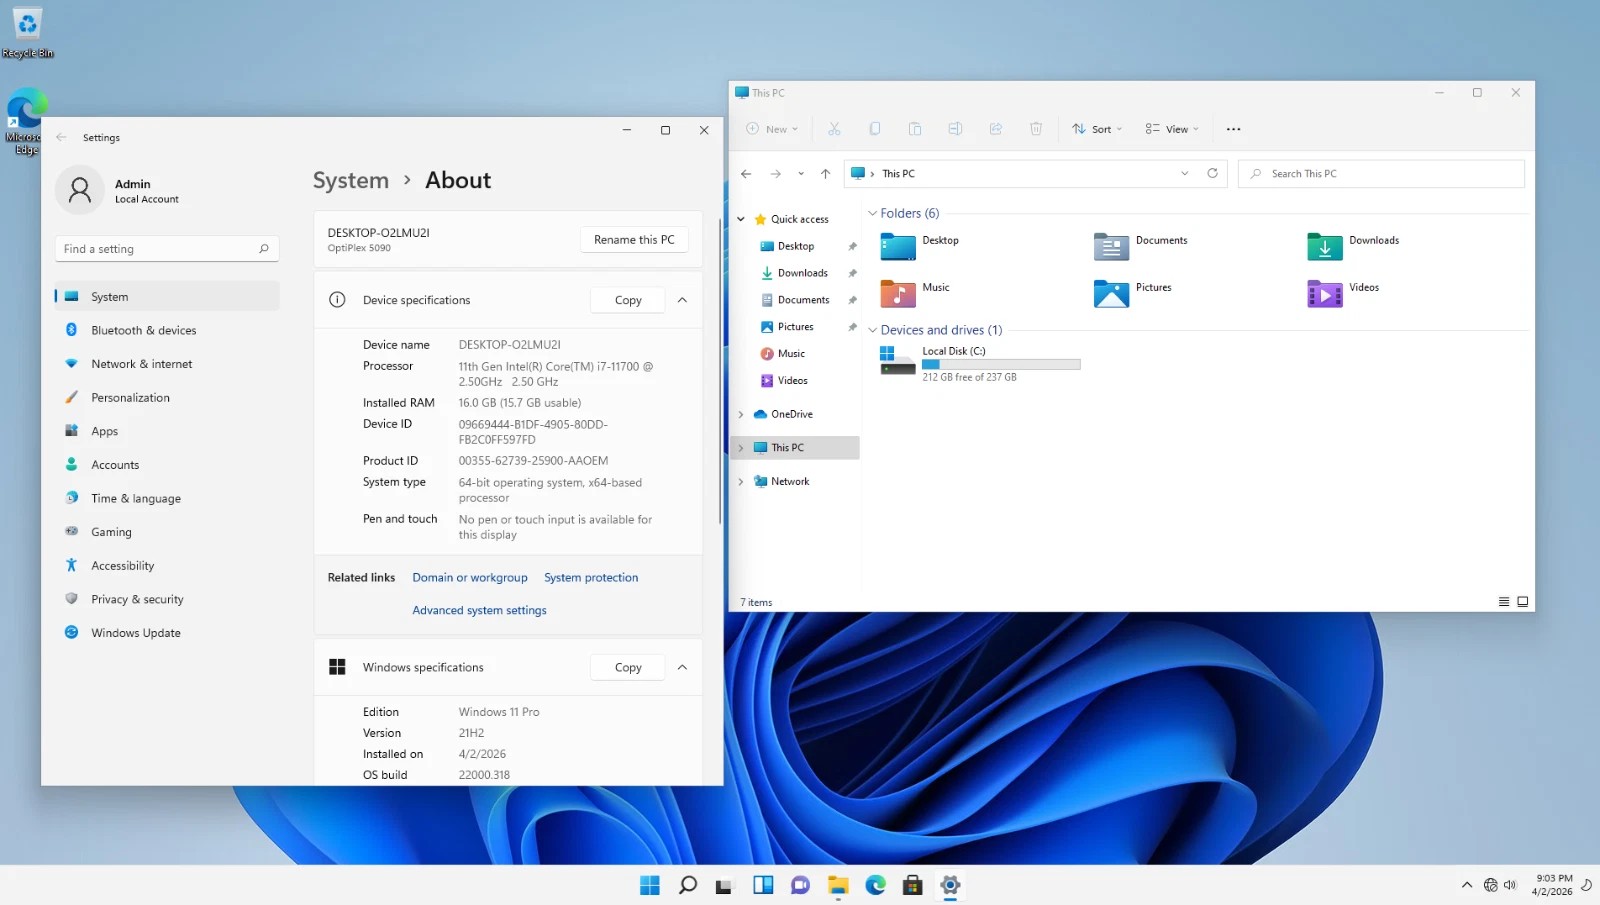
Task: Refresh the This PC address bar
Action: (1212, 173)
